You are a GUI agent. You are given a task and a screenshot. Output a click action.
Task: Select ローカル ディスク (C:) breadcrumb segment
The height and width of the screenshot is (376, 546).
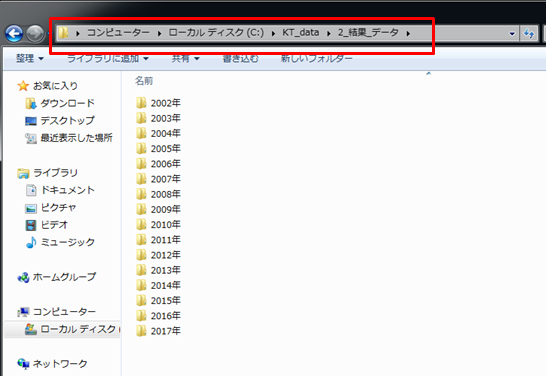click(216, 33)
